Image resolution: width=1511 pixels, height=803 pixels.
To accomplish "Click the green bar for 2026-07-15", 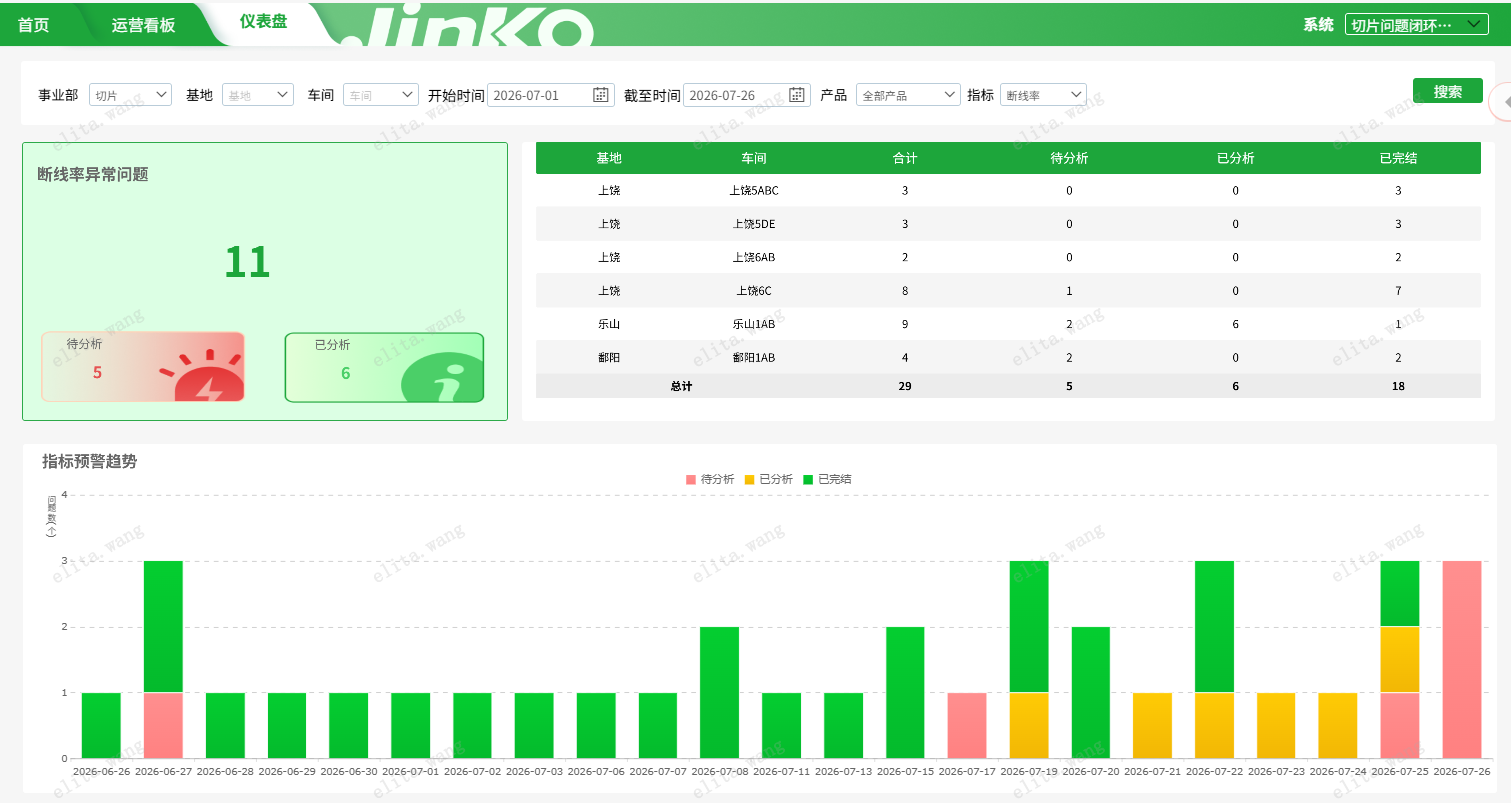I will [x=905, y=692].
